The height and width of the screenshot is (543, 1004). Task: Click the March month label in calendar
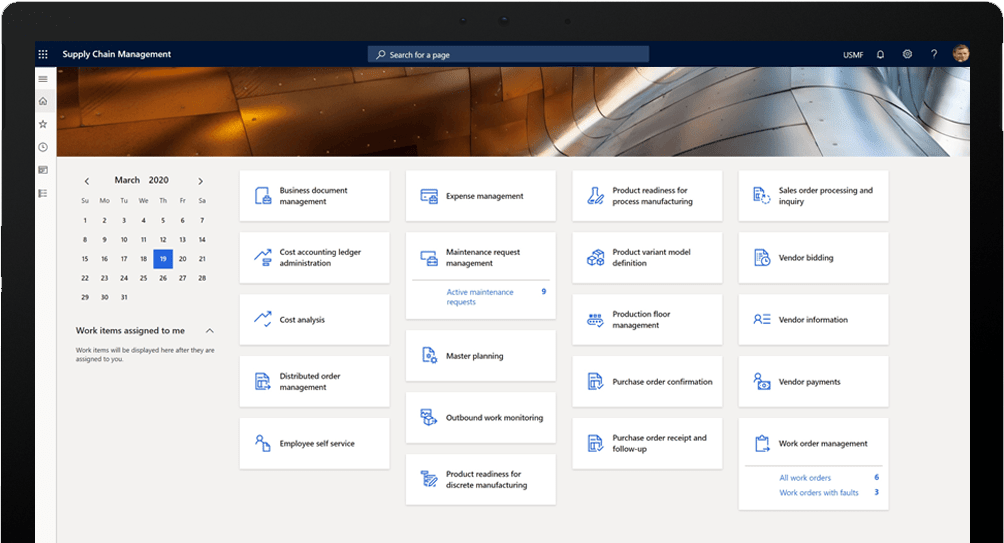point(127,181)
